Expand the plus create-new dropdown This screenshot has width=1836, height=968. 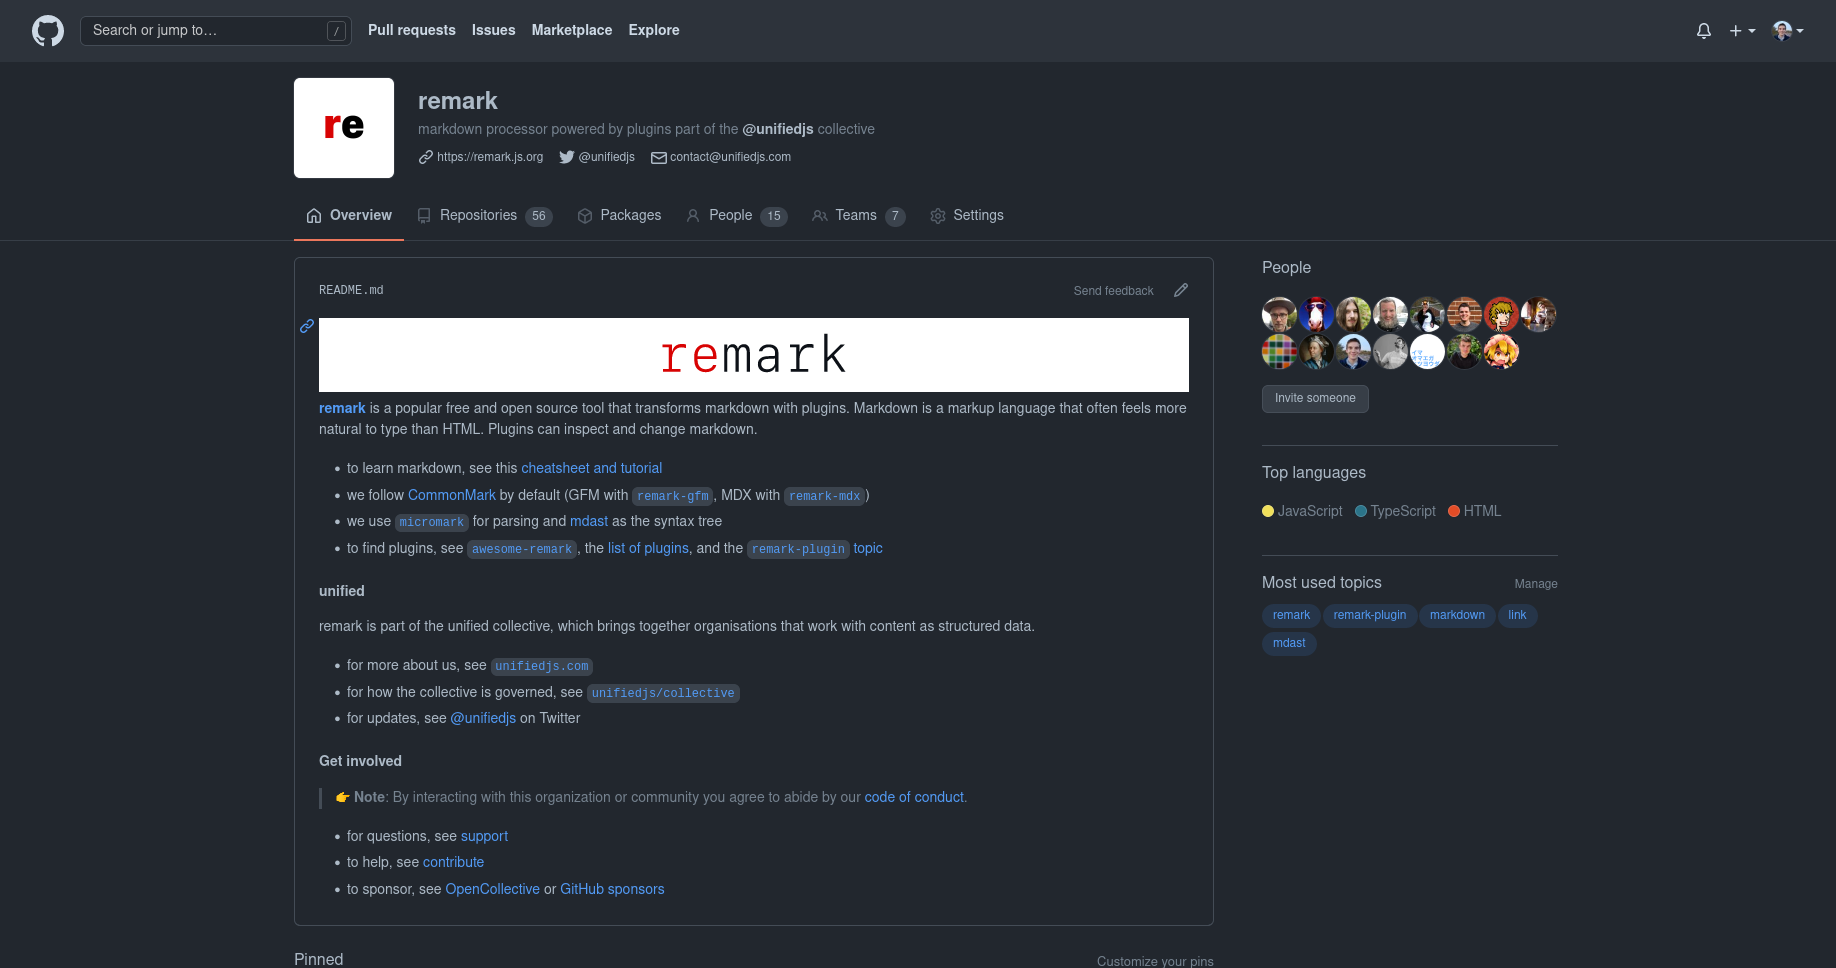(x=1742, y=31)
